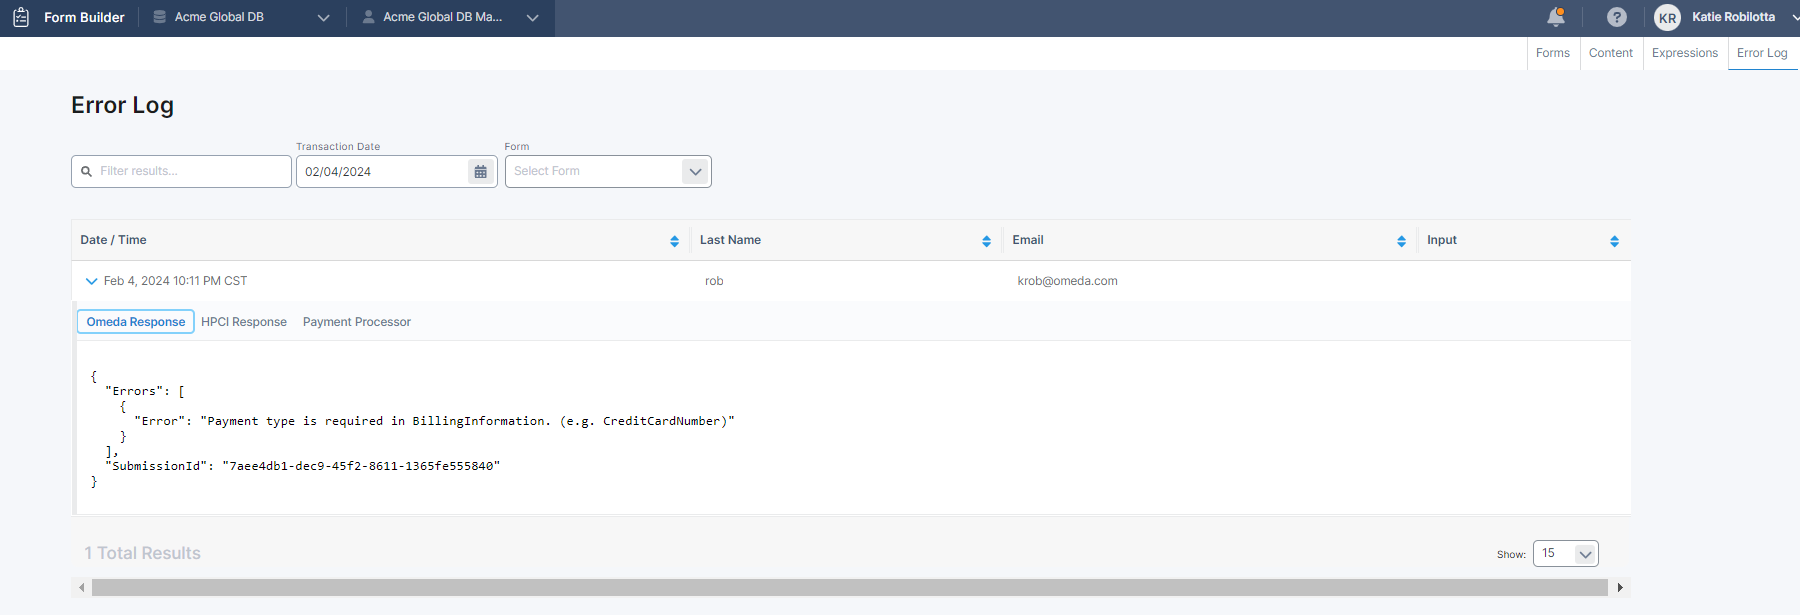
Task: Switch to the Payment Processor tab
Action: [x=357, y=322]
